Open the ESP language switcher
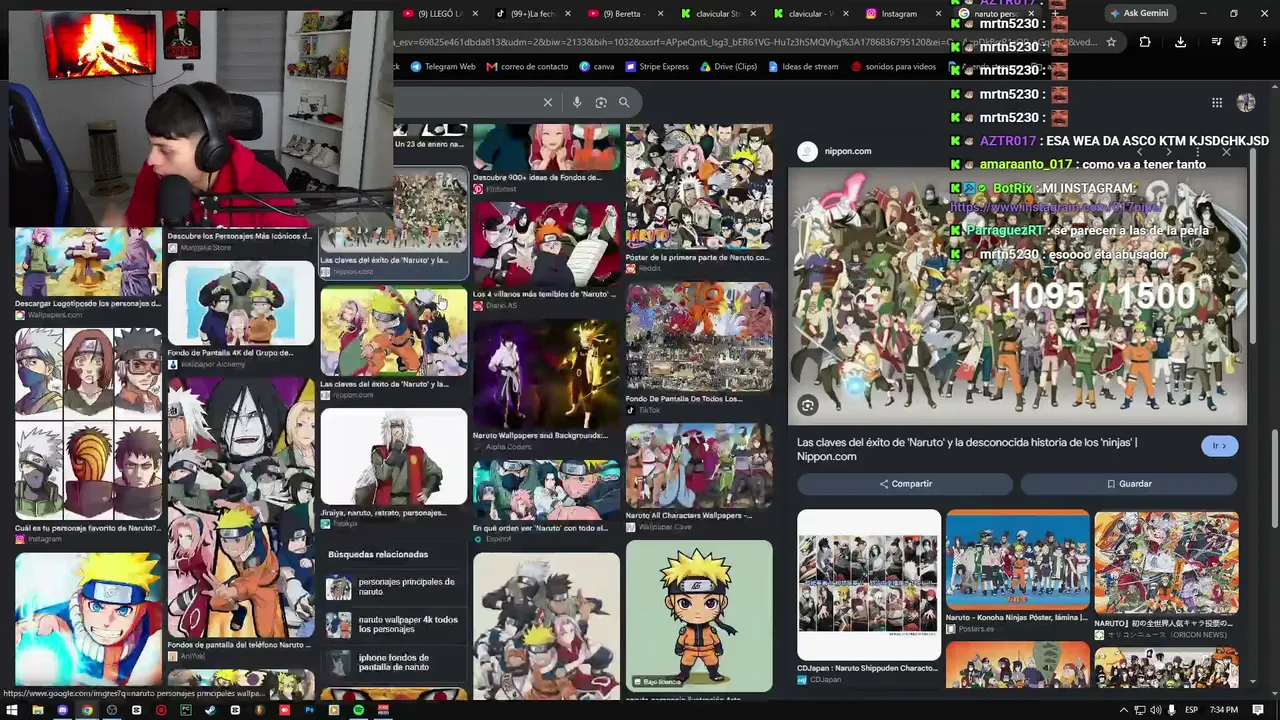 click(1193, 710)
